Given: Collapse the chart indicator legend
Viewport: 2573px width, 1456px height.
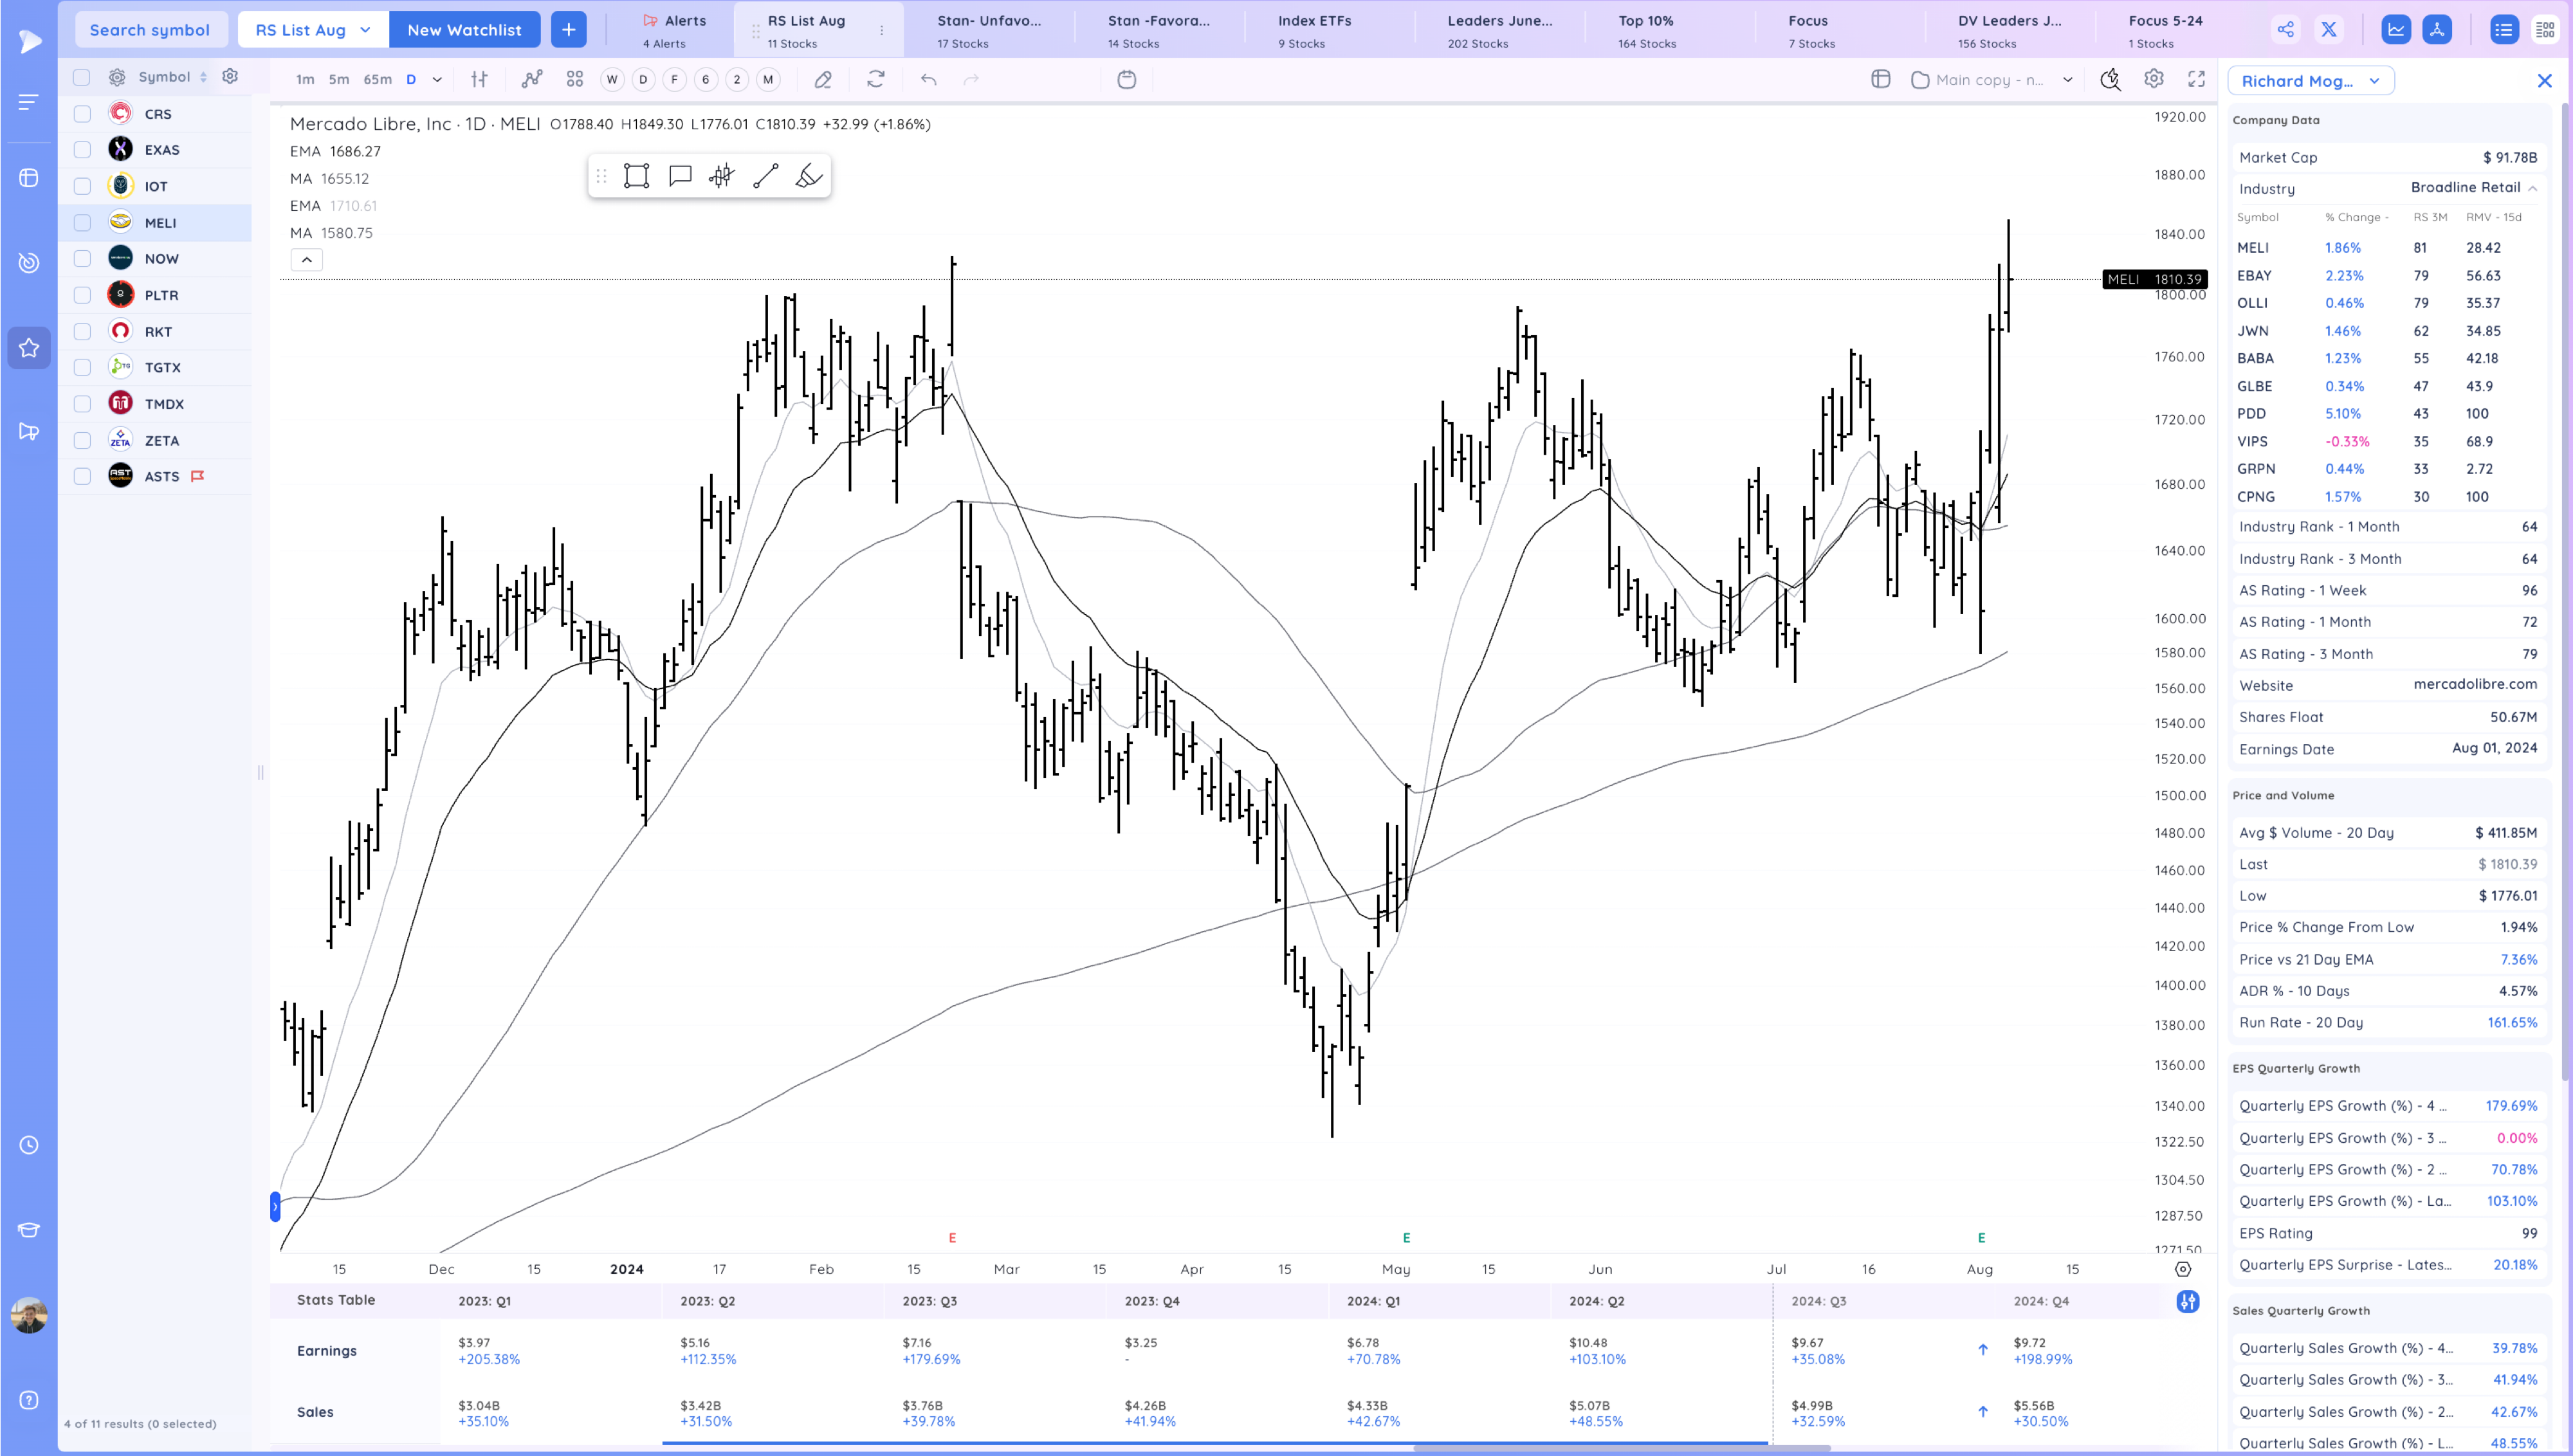Looking at the screenshot, I should (x=307, y=260).
